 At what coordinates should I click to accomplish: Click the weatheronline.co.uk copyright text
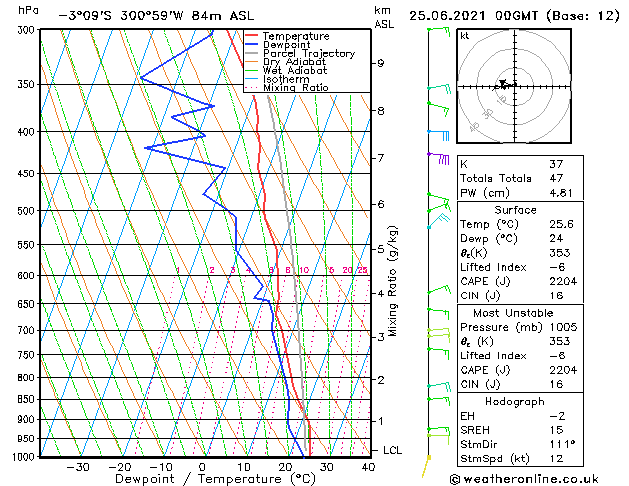524,479
